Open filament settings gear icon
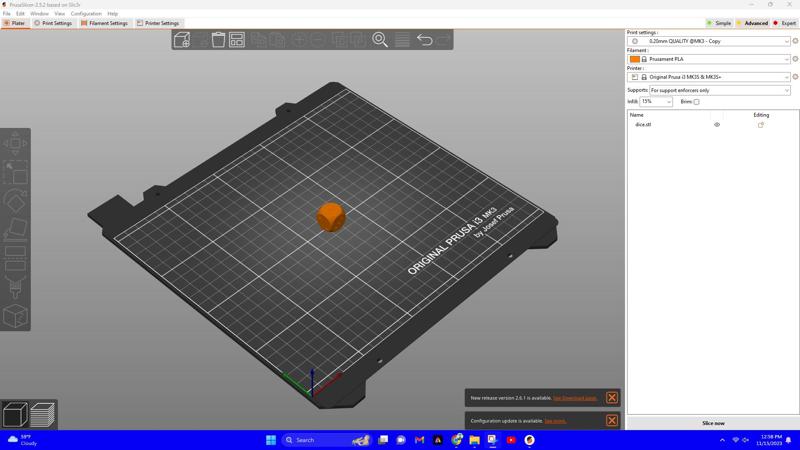800x450 pixels. click(795, 59)
